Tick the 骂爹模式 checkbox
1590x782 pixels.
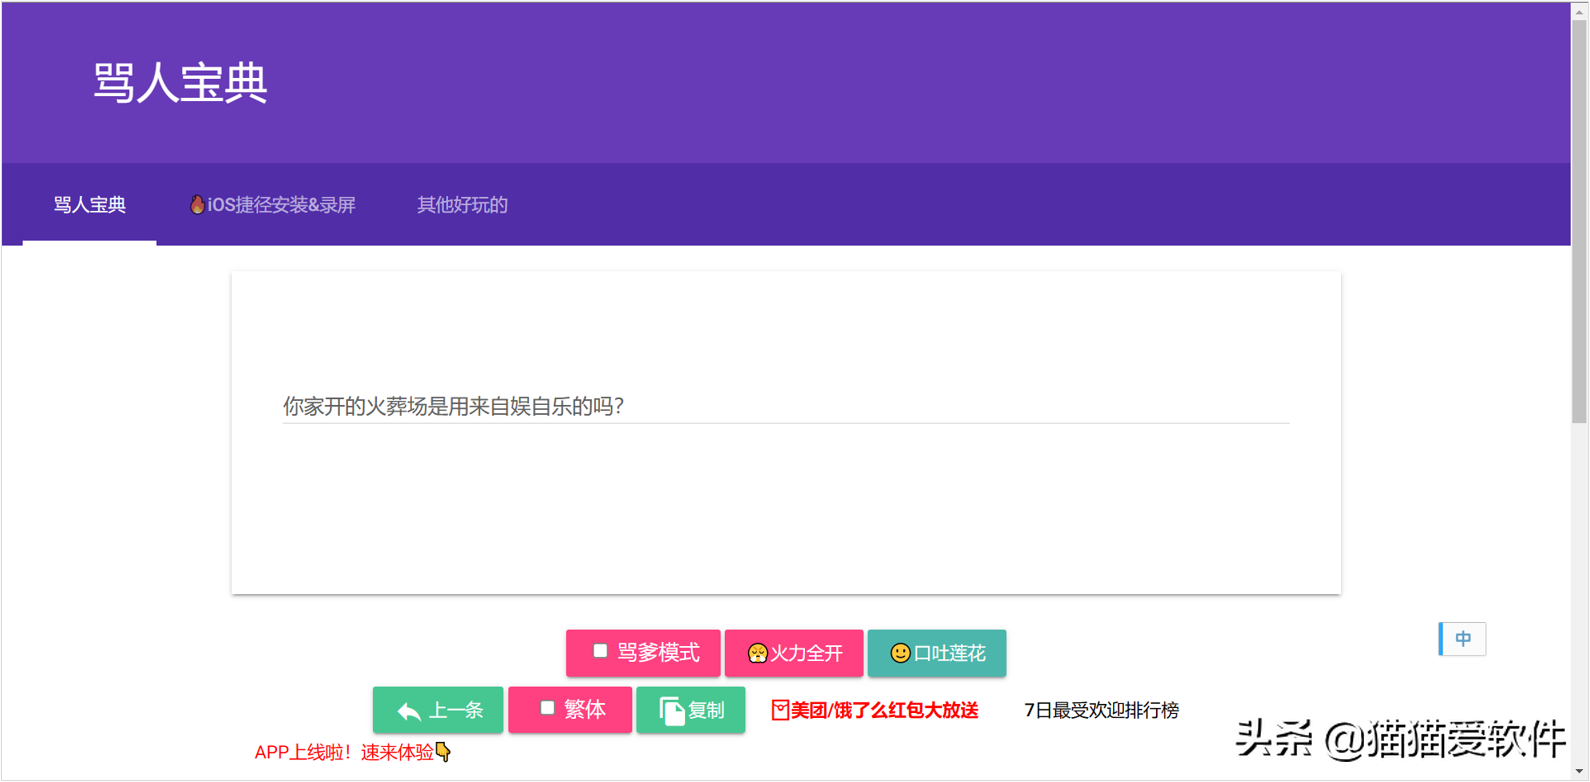(600, 651)
